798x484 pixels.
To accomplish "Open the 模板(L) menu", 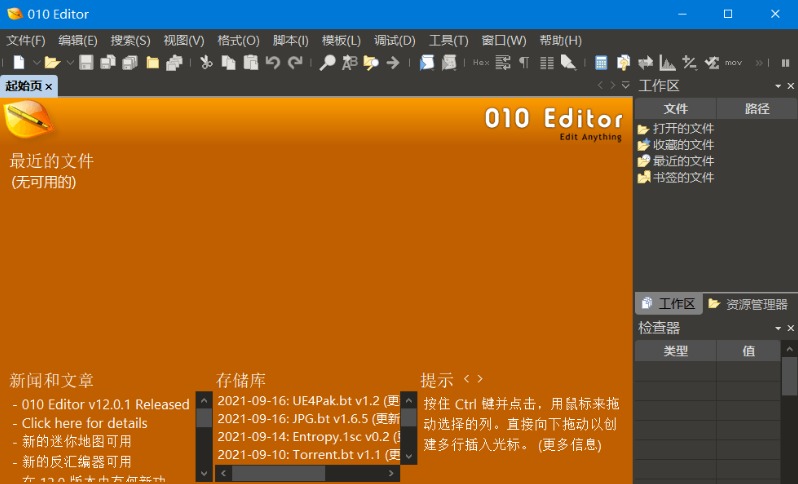I will click(x=341, y=41).
